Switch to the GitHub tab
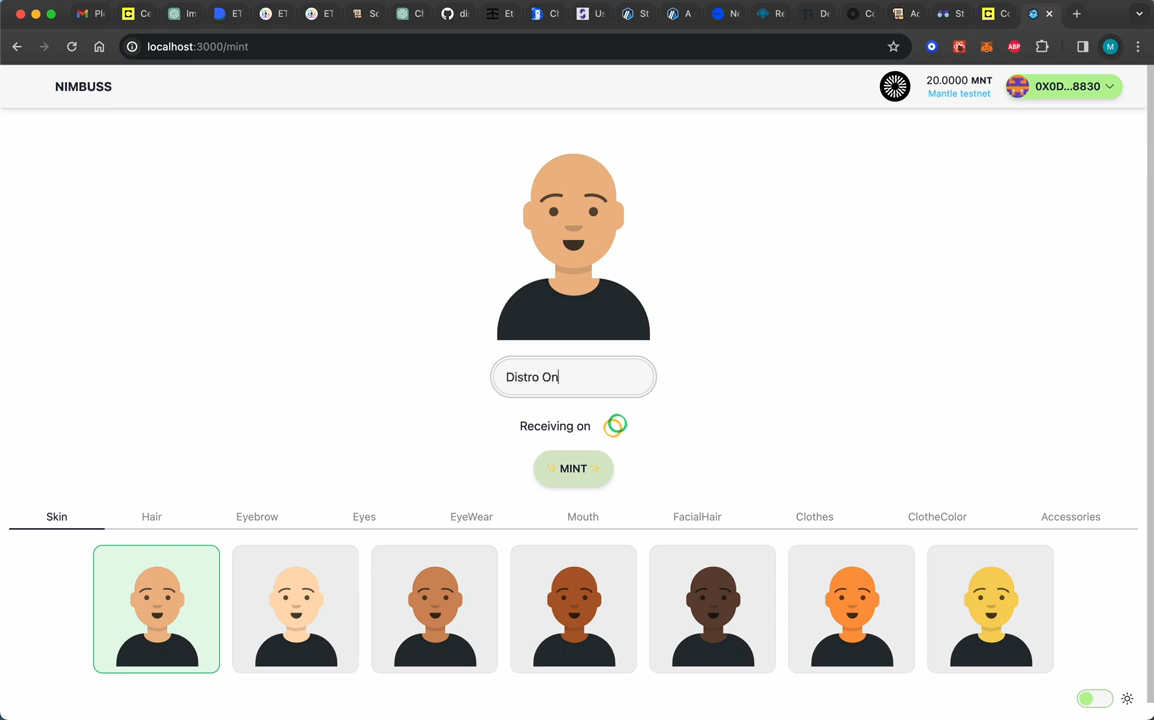 [456, 13]
